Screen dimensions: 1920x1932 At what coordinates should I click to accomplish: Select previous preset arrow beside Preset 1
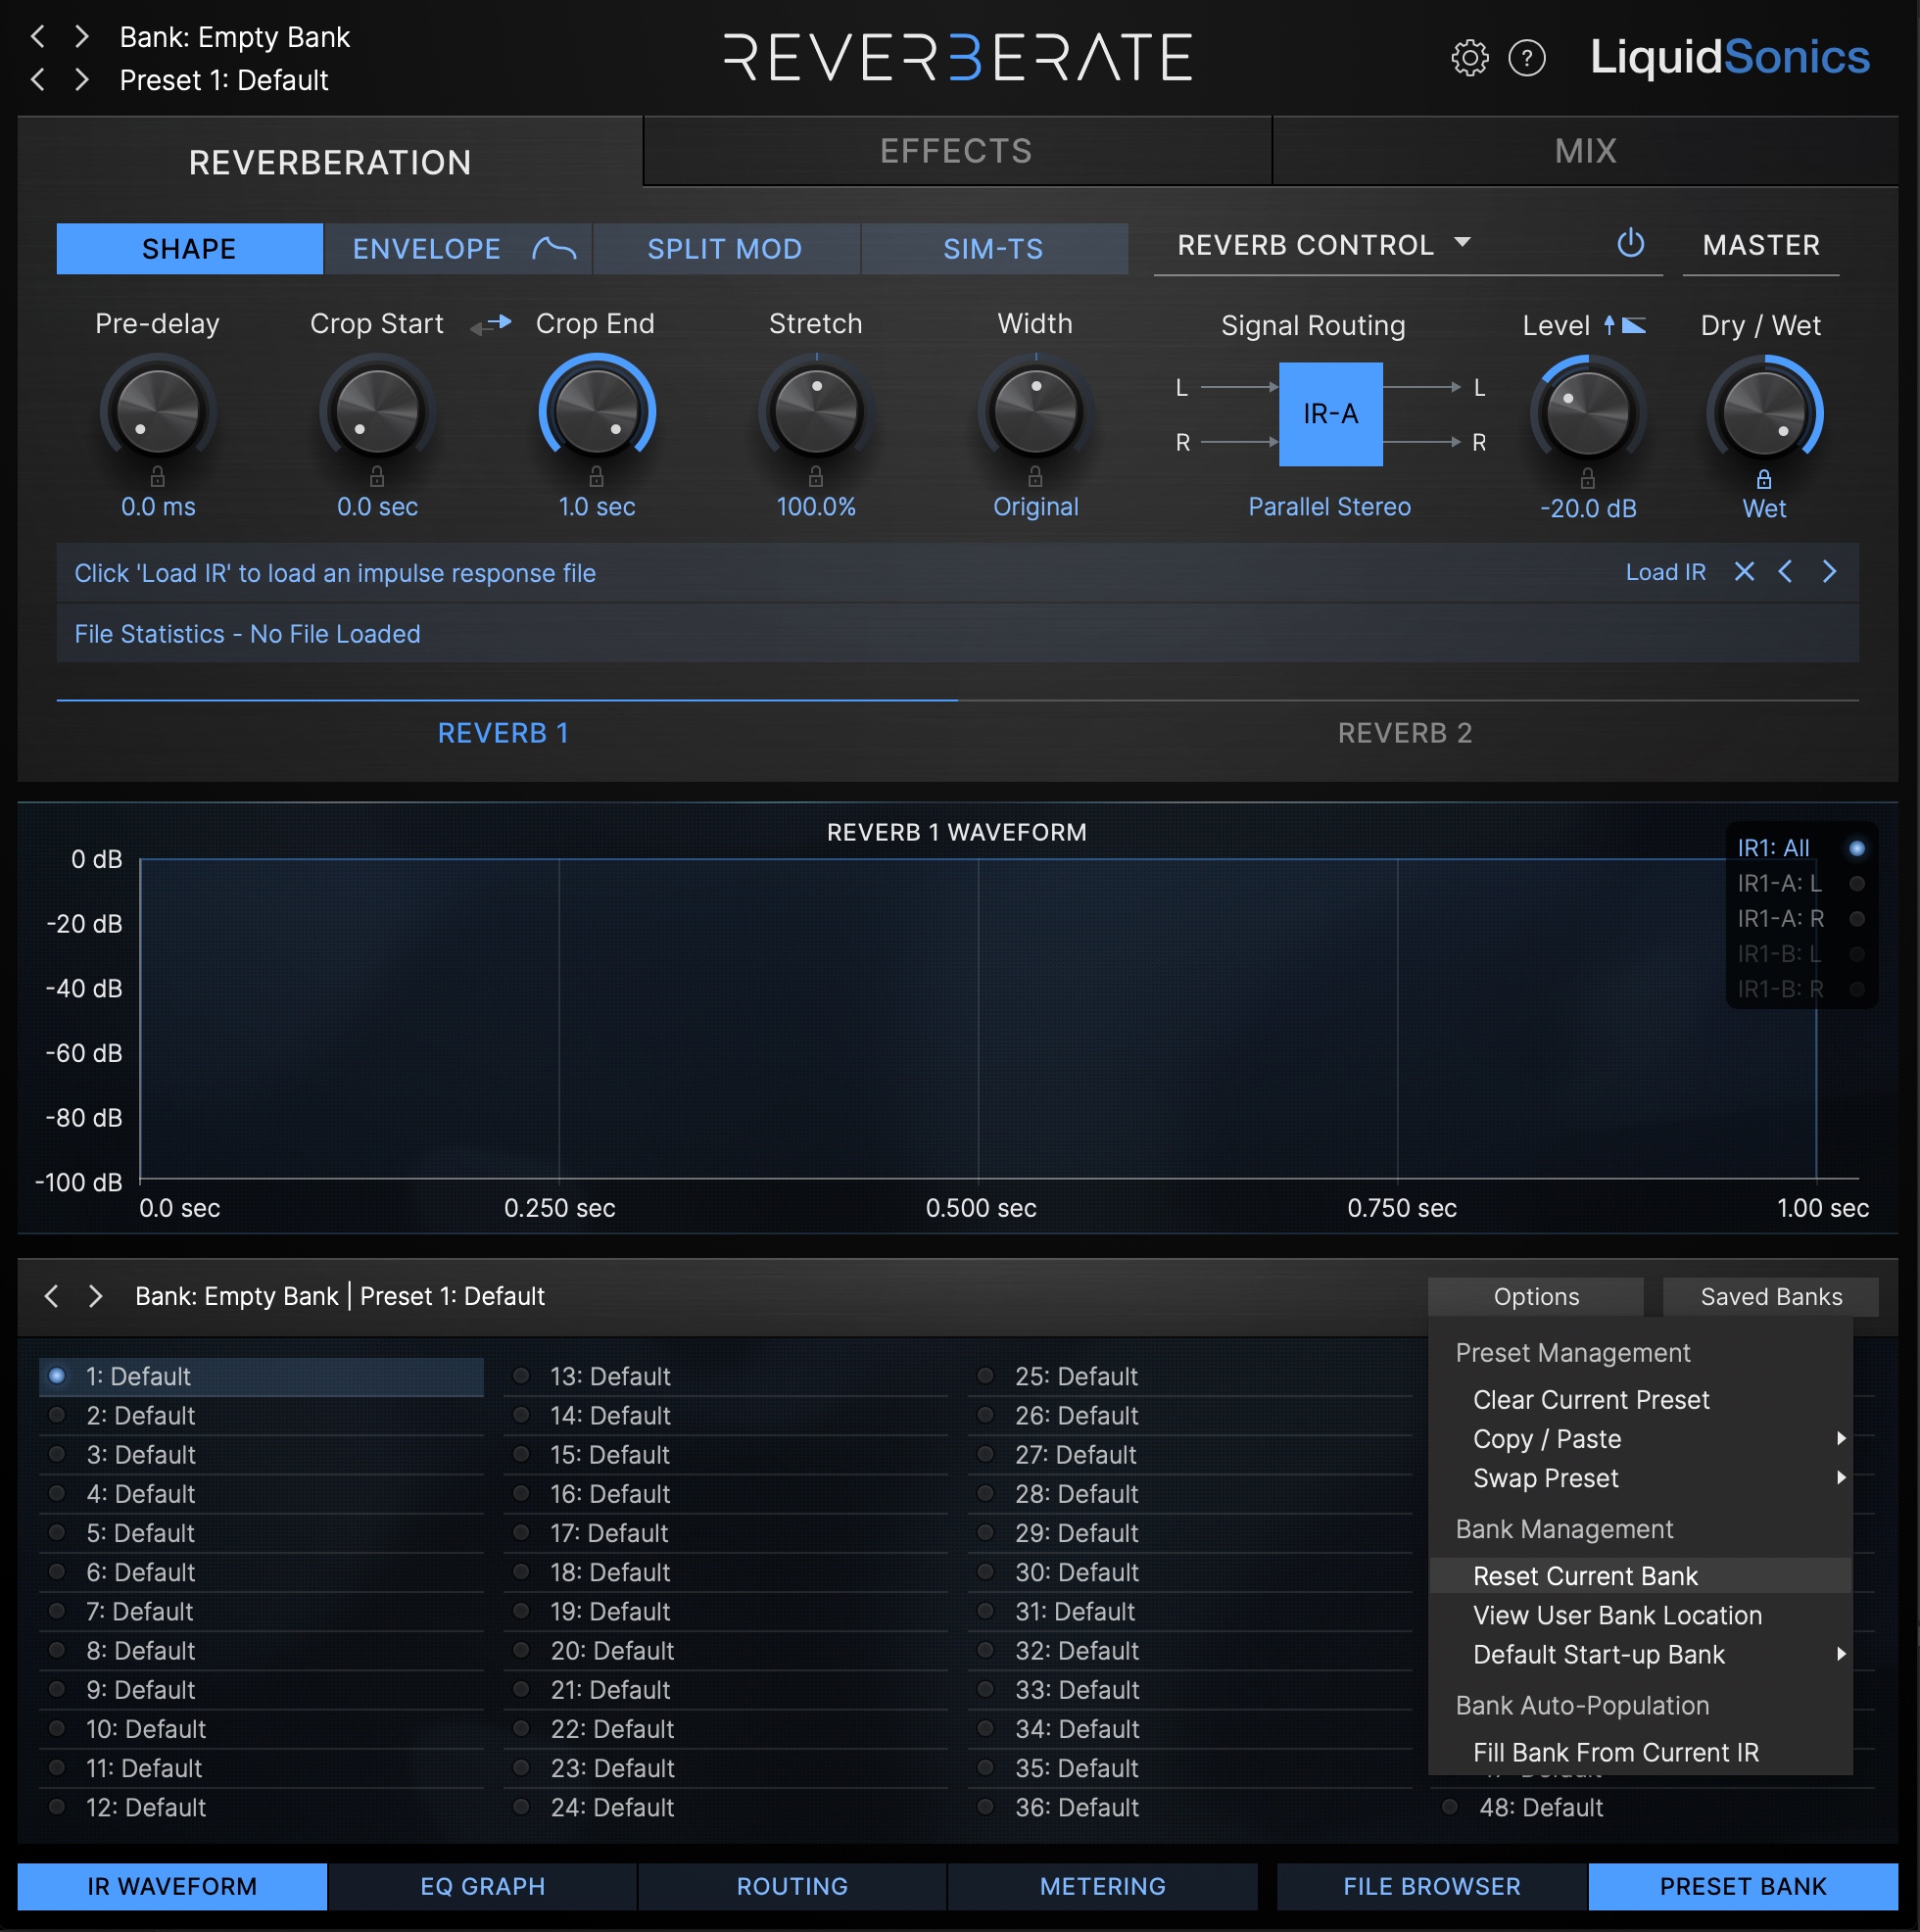[x=38, y=80]
